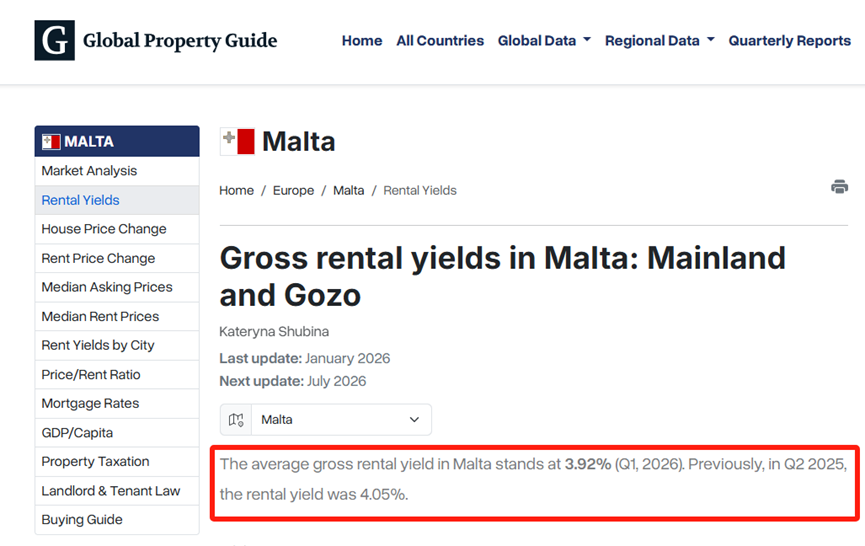This screenshot has height=546, width=865.
Task: Open the Malta location dropdown
Action: [x=341, y=420]
